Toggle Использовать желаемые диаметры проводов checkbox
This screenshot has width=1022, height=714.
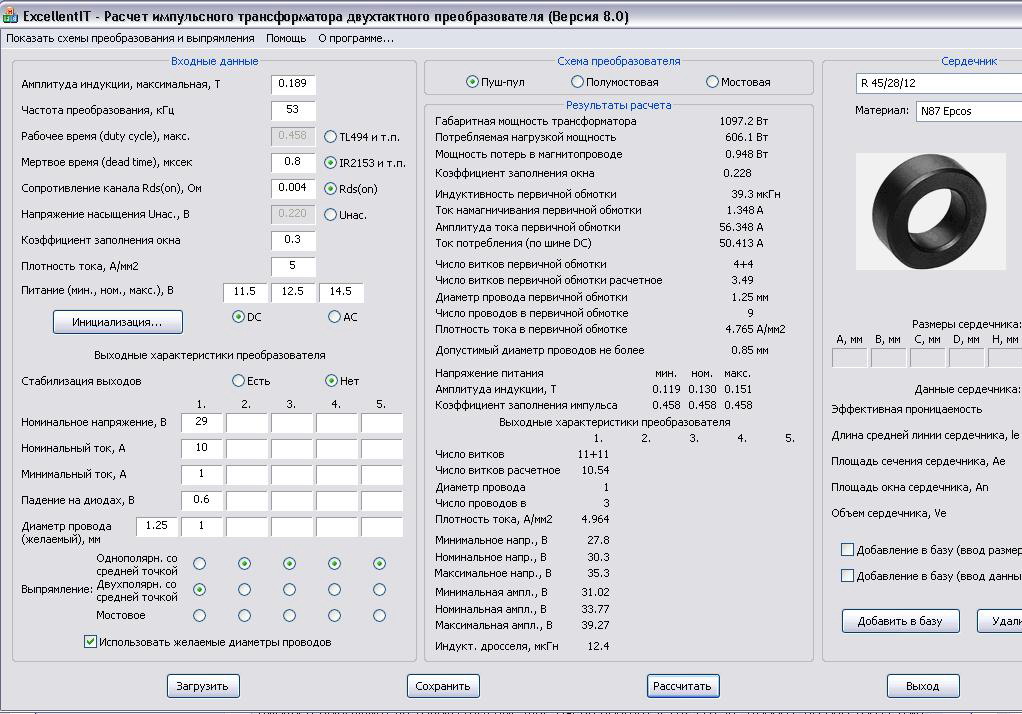[91, 642]
